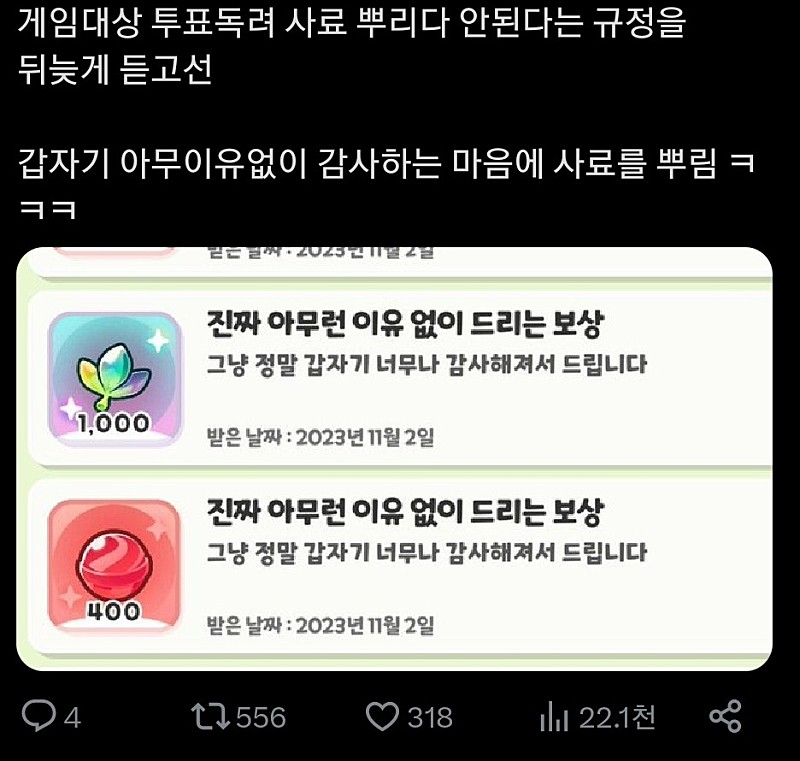
Task: Click the reply speech bubble icon
Action: 39,716
